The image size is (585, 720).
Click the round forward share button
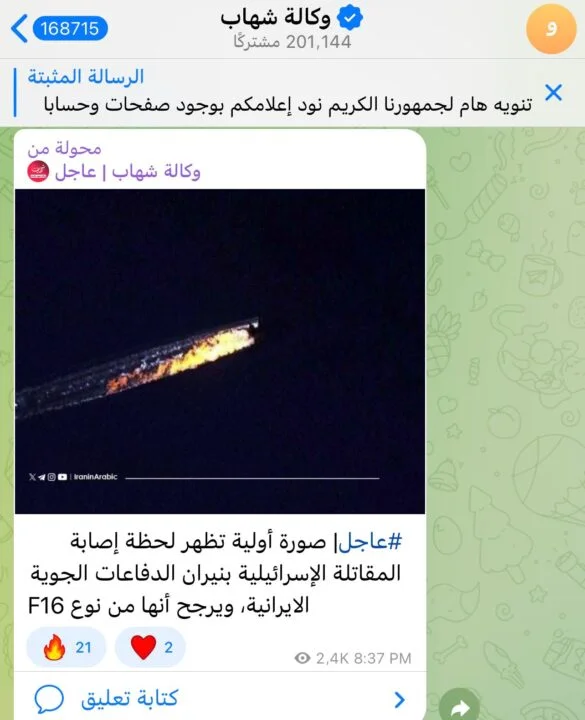[x=459, y=705]
